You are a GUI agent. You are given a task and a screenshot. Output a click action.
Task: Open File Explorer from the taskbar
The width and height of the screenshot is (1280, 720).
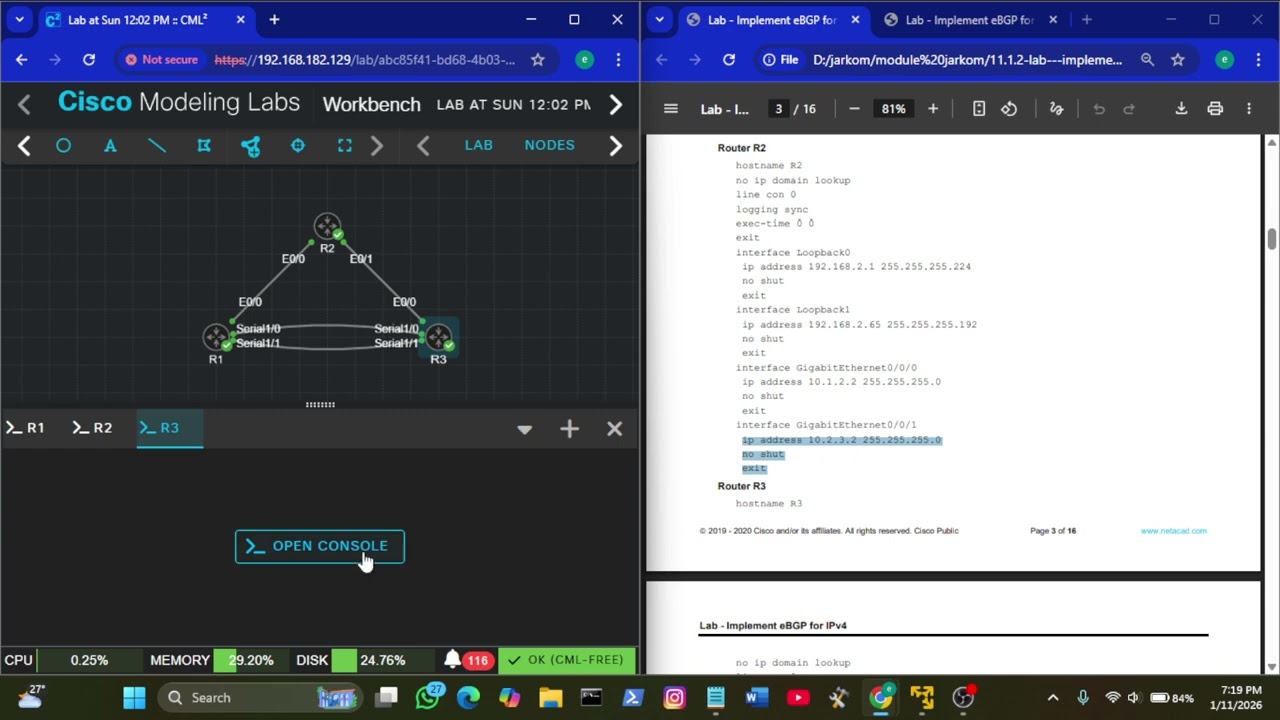(551, 698)
